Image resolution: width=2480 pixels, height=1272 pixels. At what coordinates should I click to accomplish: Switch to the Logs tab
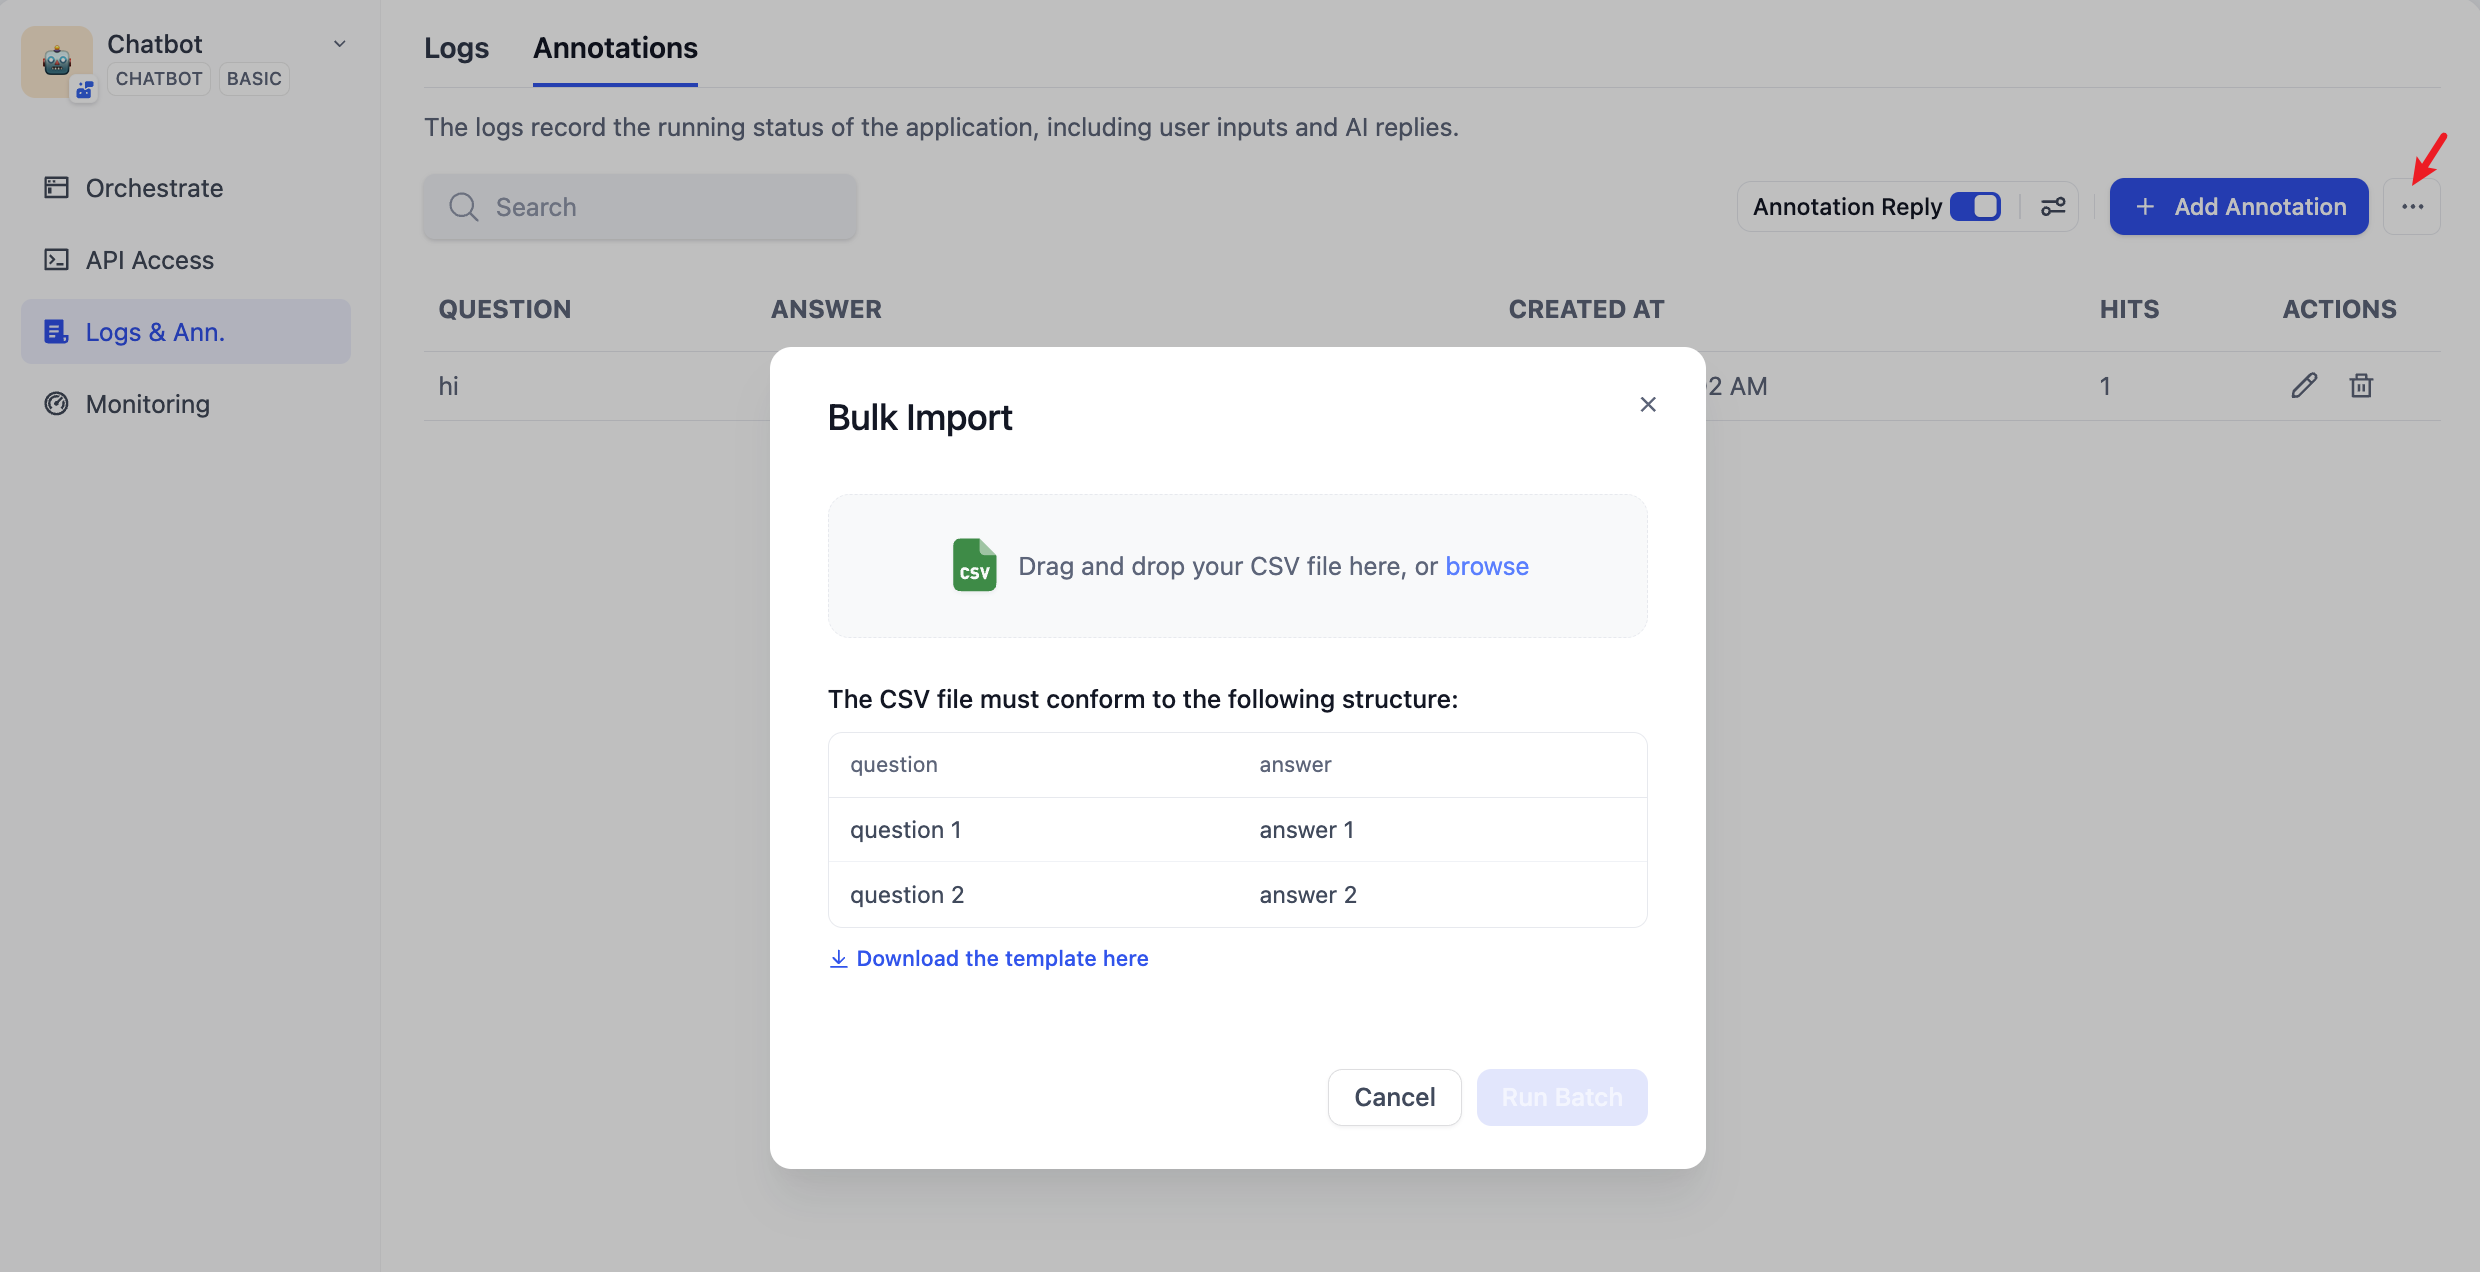(456, 48)
